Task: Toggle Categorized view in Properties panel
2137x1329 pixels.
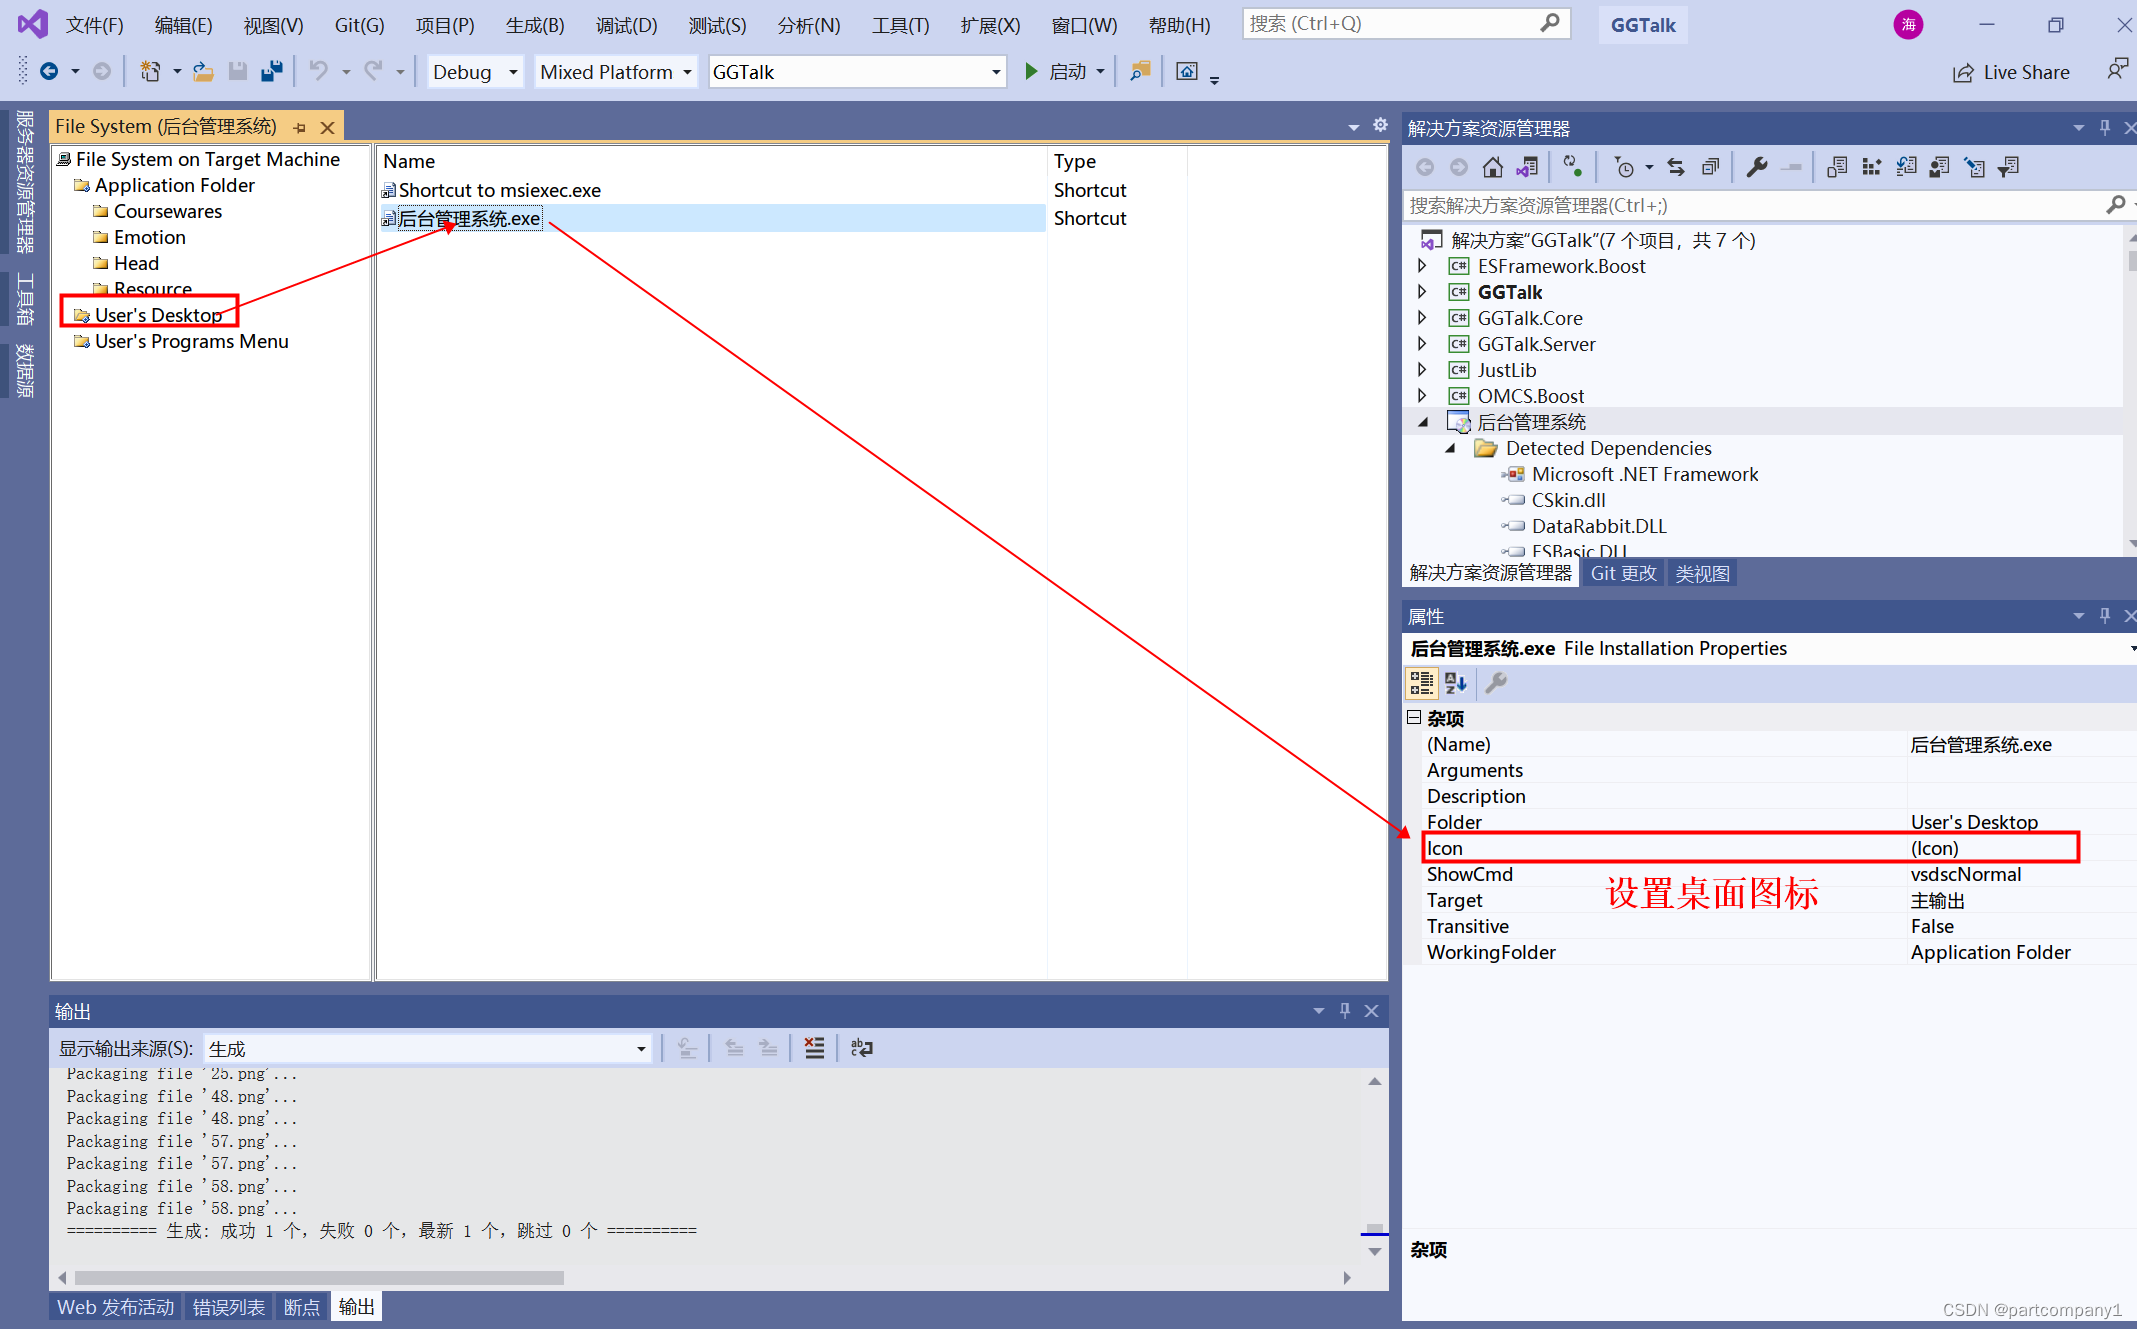Action: click(x=1421, y=683)
